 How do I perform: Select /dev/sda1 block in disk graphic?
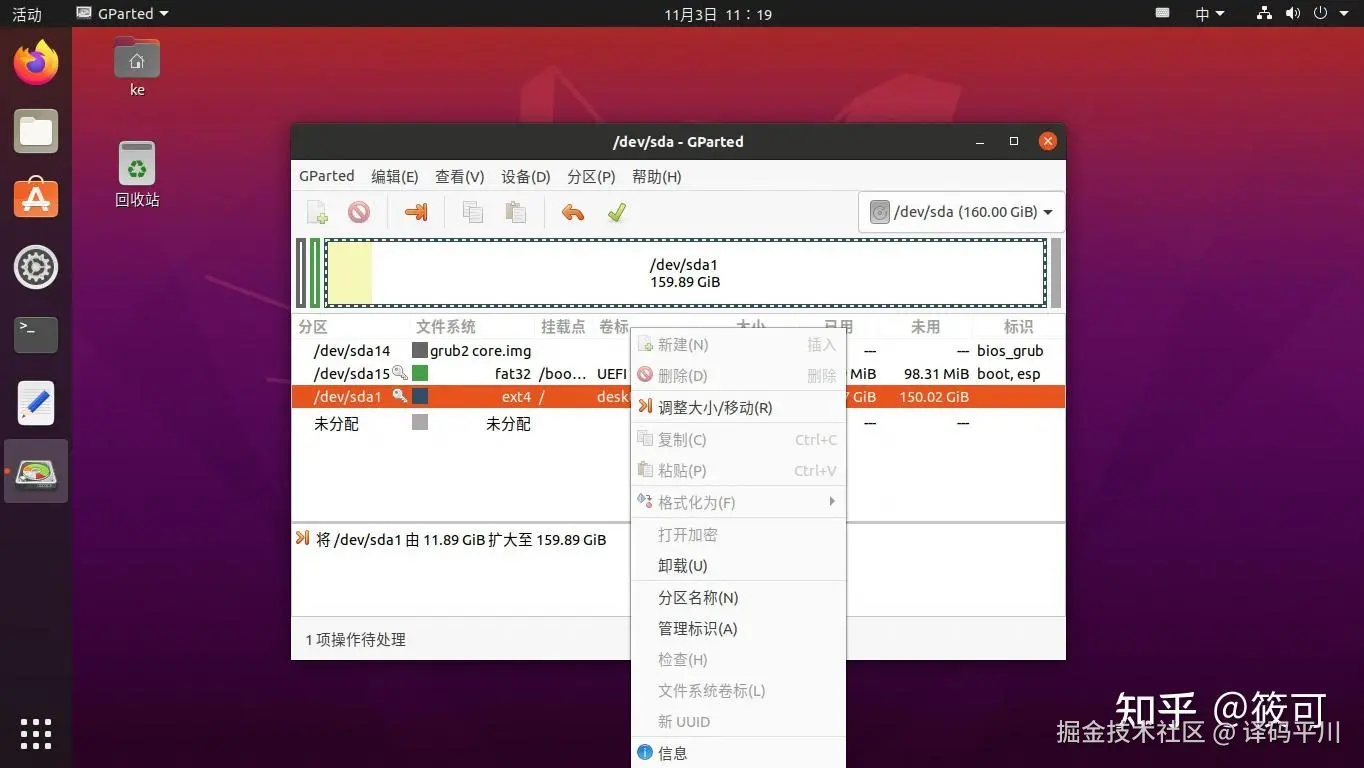(685, 273)
